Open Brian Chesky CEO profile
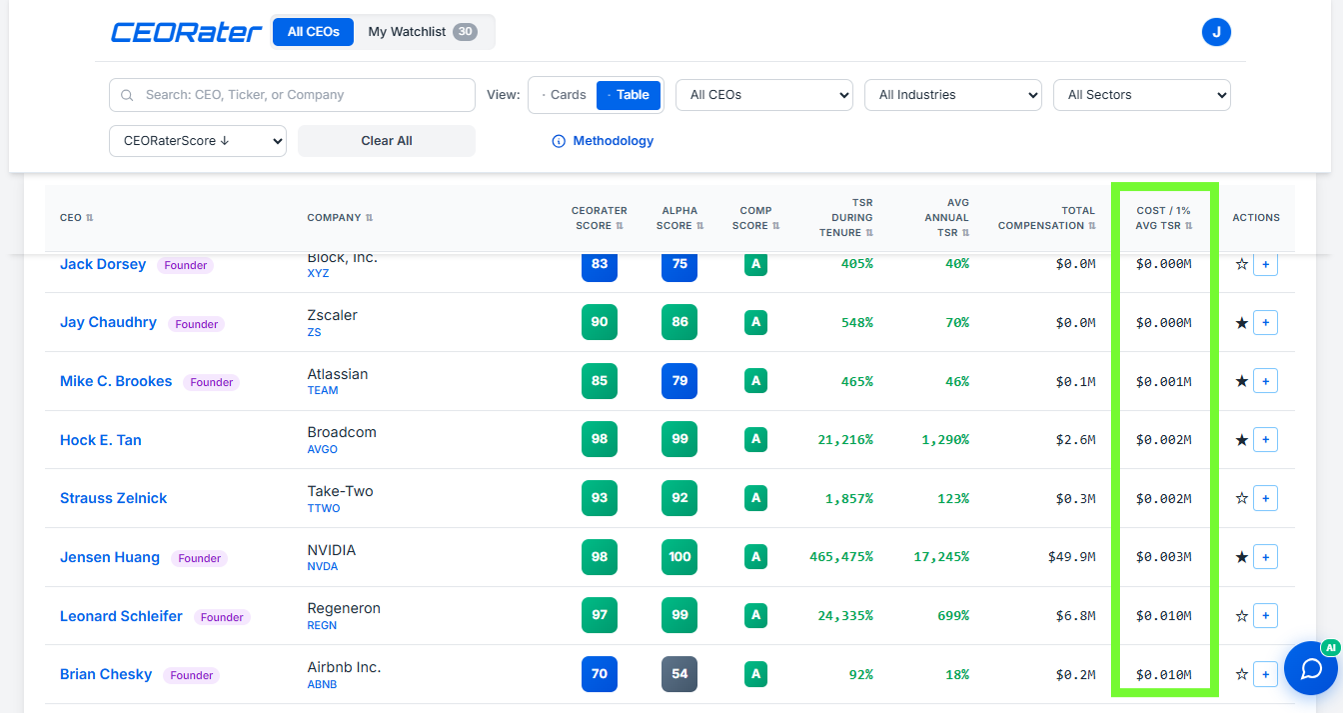 point(106,675)
